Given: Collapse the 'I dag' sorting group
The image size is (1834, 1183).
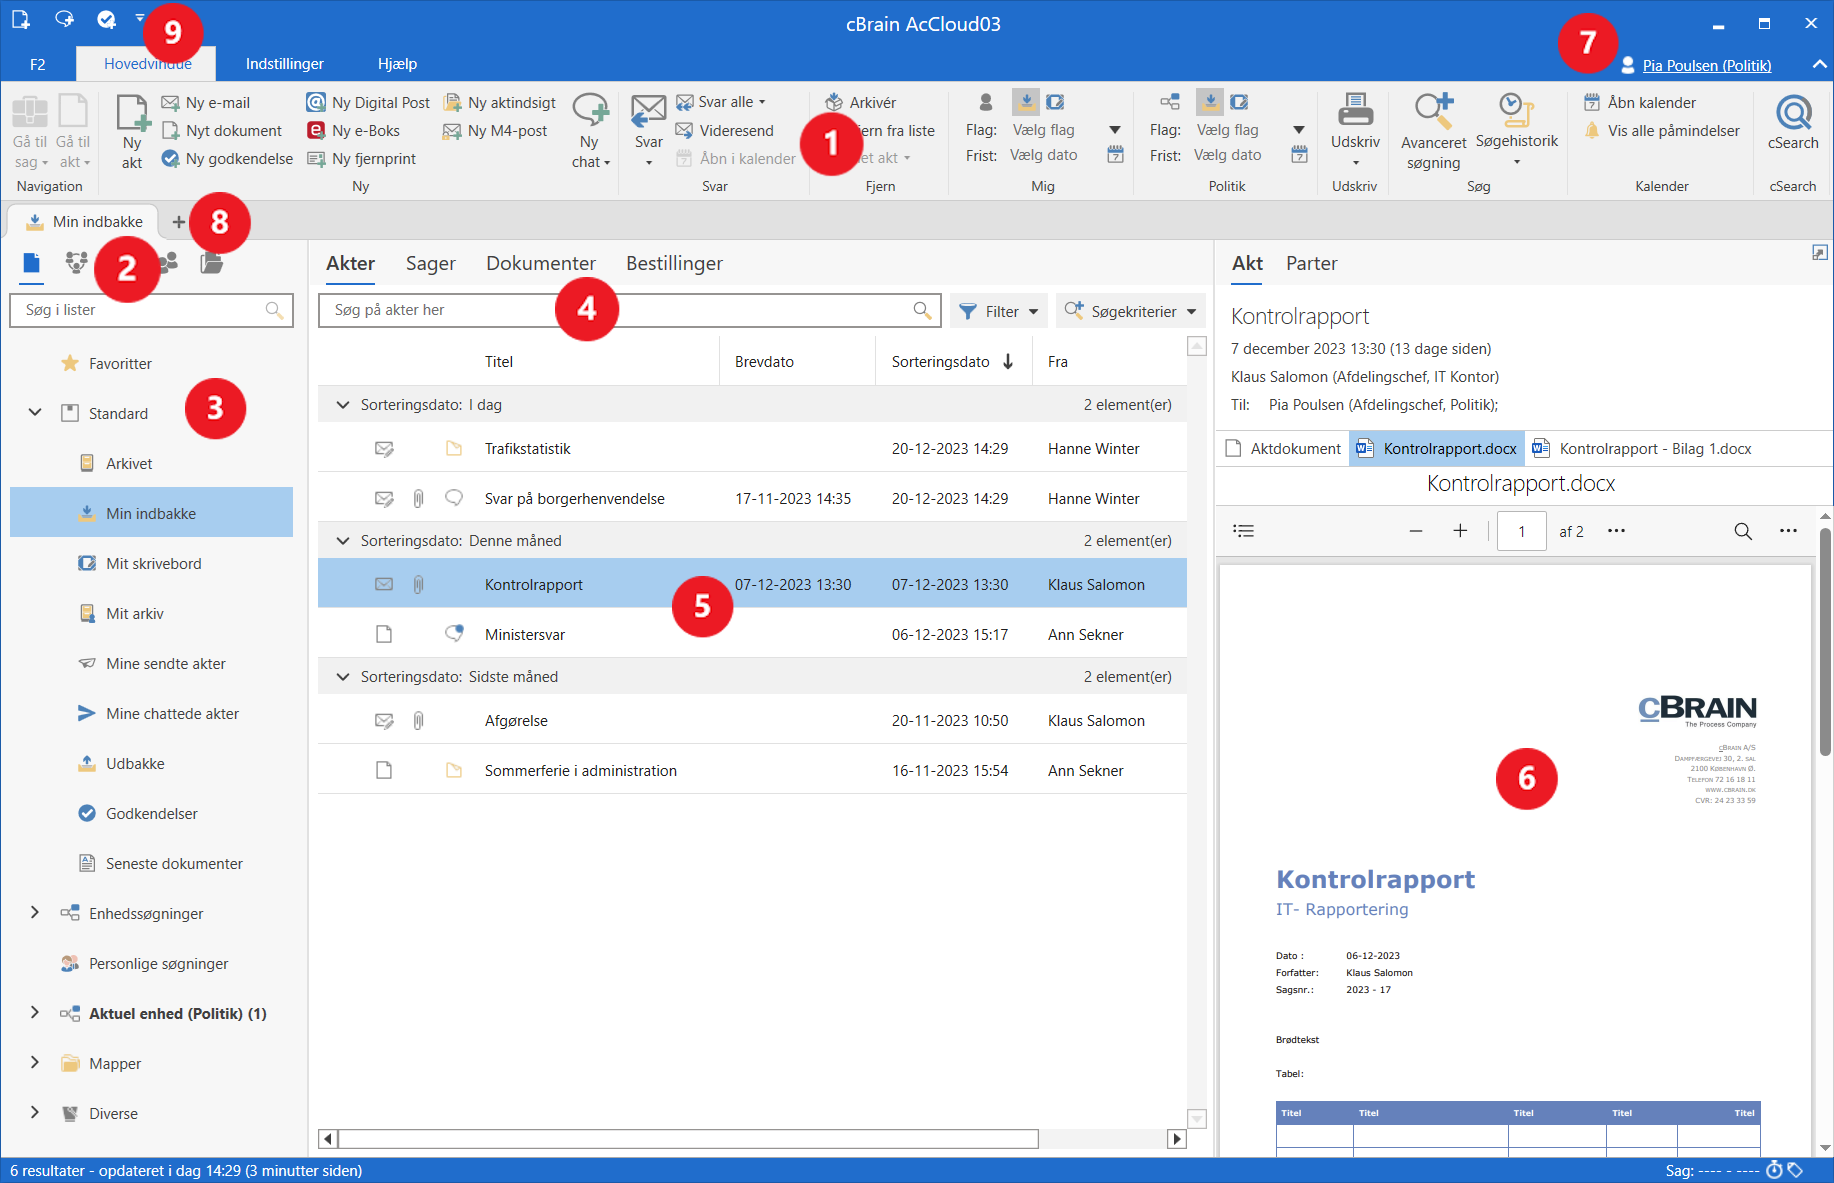Looking at the screenshot, I should tap(343, 405).
